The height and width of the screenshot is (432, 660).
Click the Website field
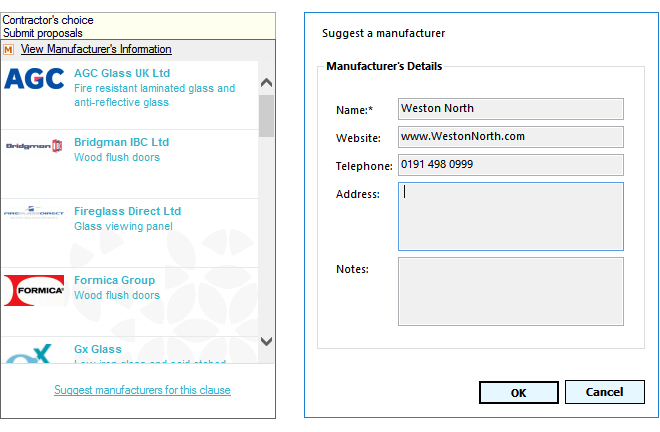511,137
